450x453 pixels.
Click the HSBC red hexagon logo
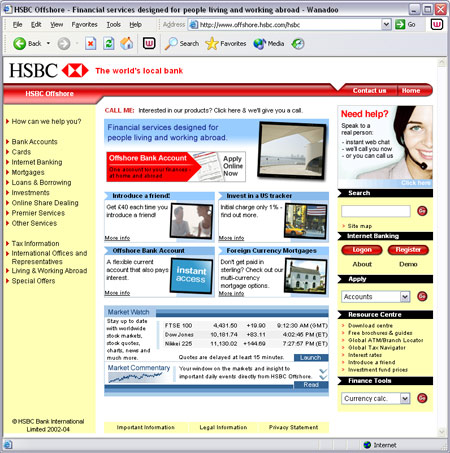coord(75,70)
